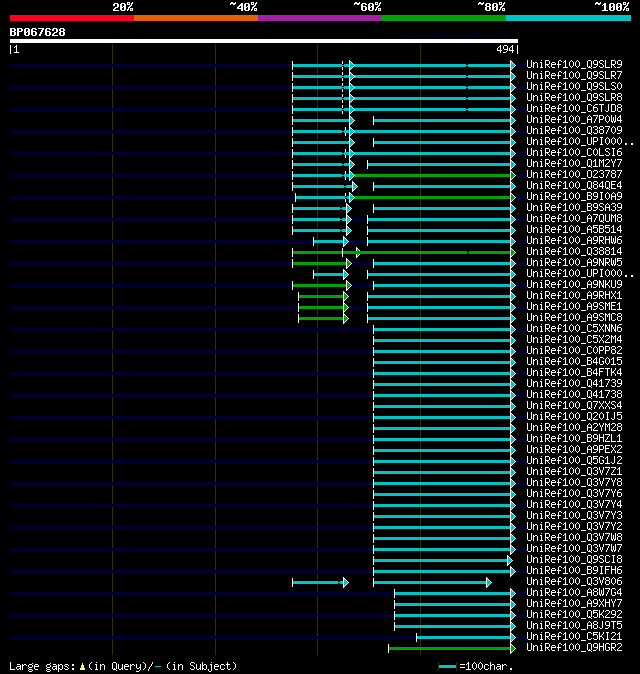The height and width of the screenshot is (674, 640).
Task: Select the UniRef100_A2YM28 label
Action: tap(574, 428)
